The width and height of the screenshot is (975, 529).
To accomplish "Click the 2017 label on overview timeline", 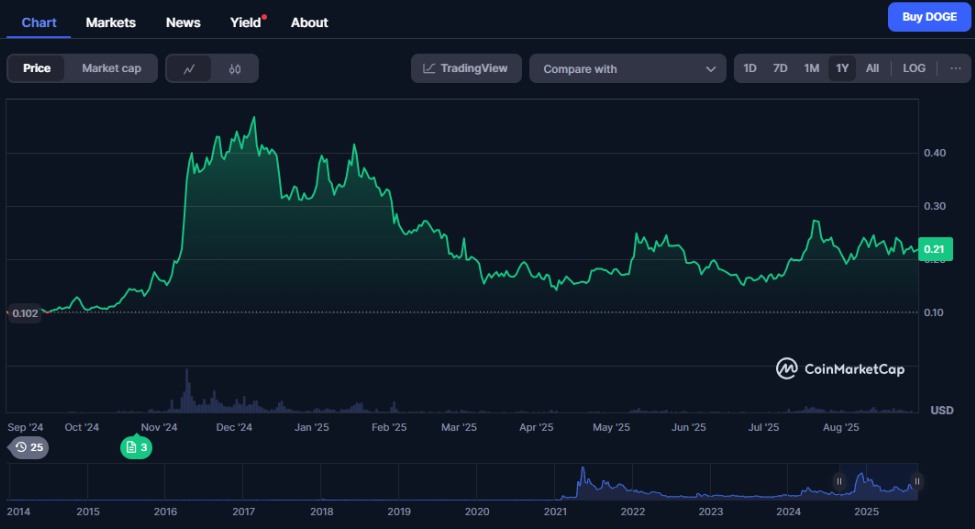I will click(243, 512).
